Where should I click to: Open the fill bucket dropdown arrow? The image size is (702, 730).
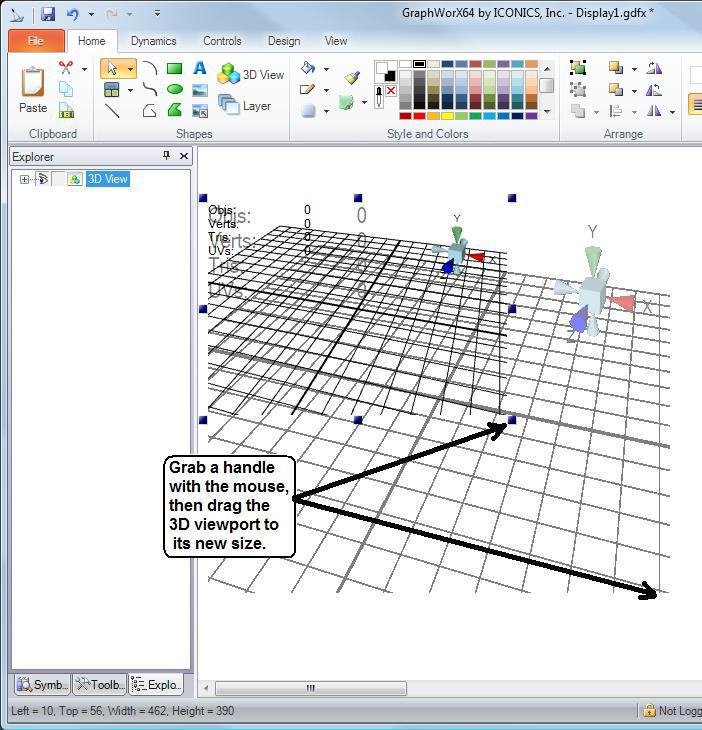click(326, 69)
